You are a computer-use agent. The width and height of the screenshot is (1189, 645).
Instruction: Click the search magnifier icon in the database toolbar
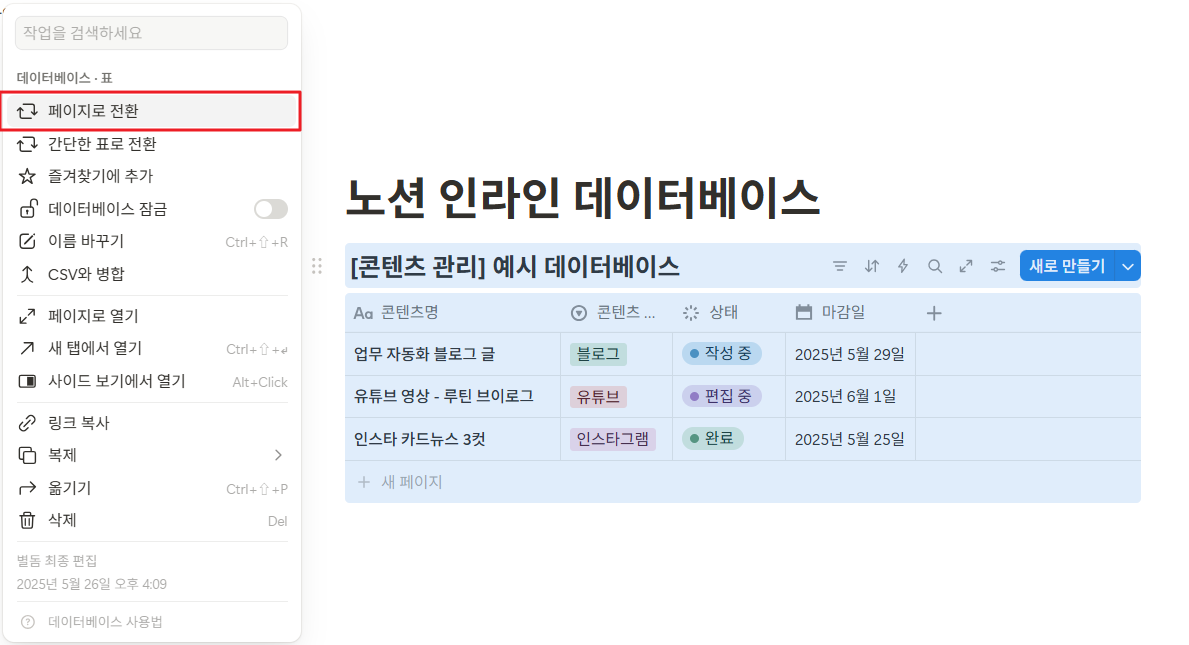pos(935,266)
